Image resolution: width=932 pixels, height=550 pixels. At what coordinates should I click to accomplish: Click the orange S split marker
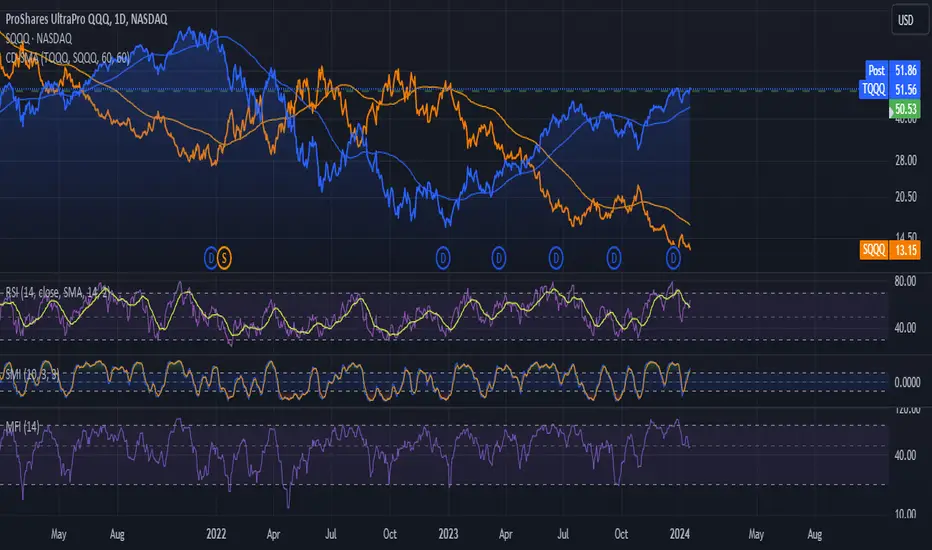click(224, 258)
